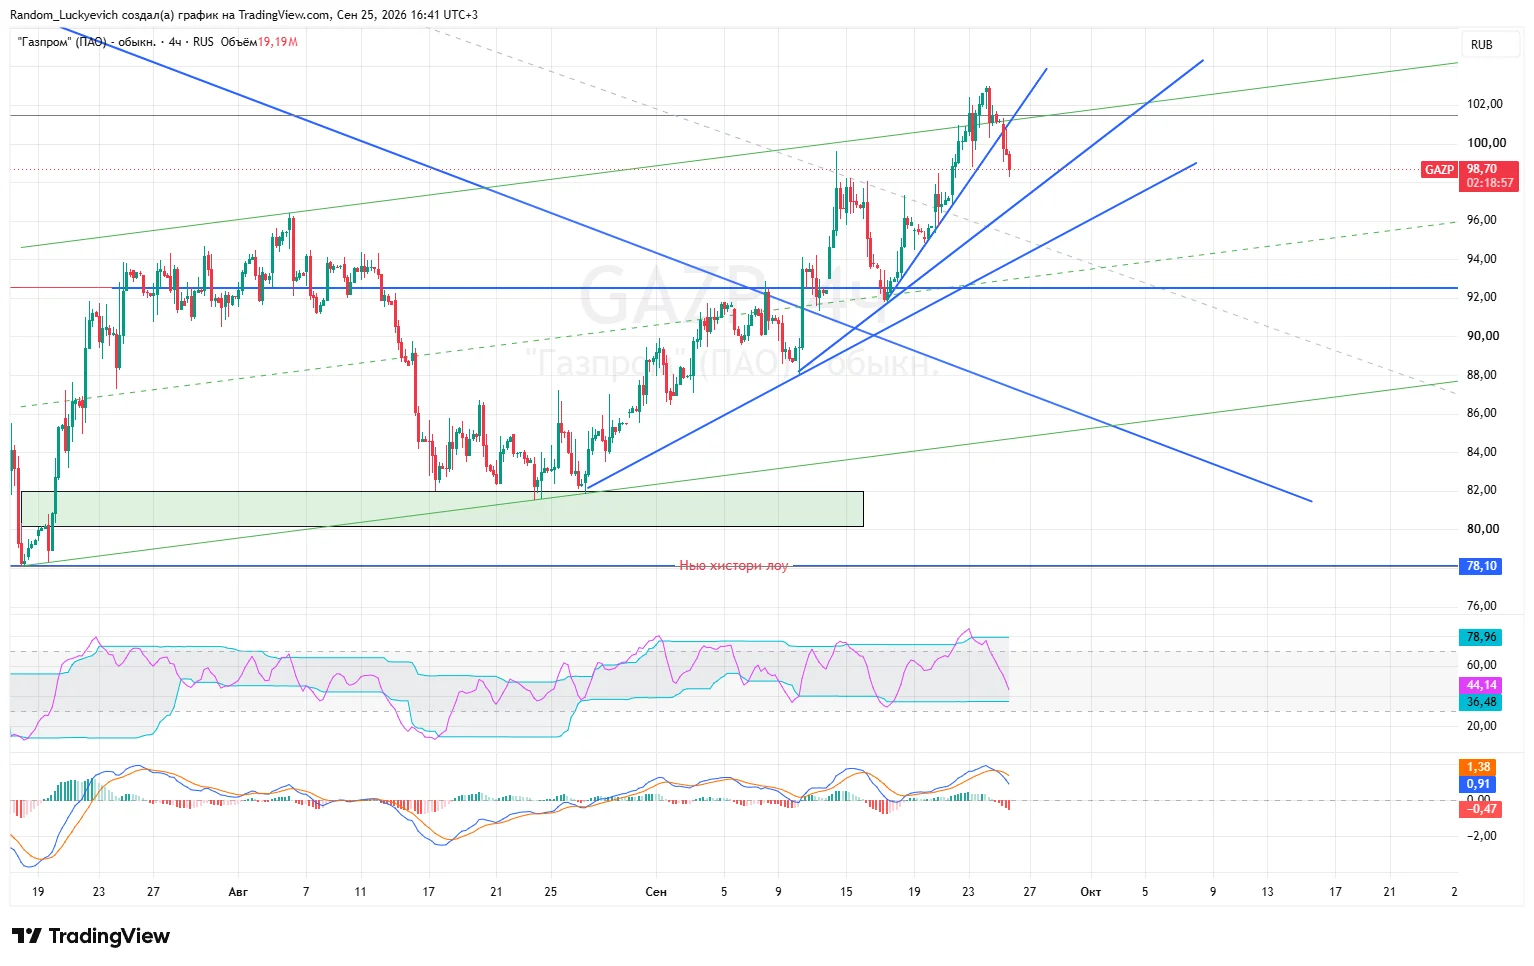Click the Сен month label on time axis

coord(656,892)
